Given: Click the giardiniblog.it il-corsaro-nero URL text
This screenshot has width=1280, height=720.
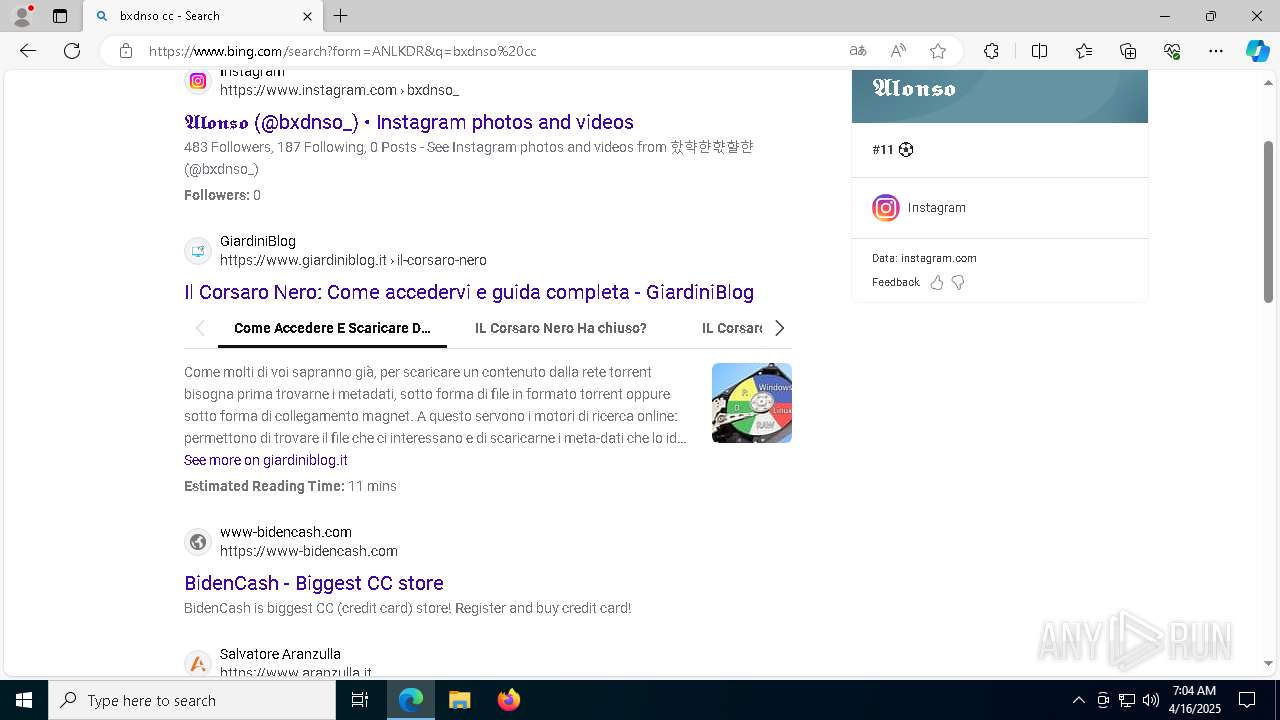Looking at the screenshot, I should click(354, 260).
